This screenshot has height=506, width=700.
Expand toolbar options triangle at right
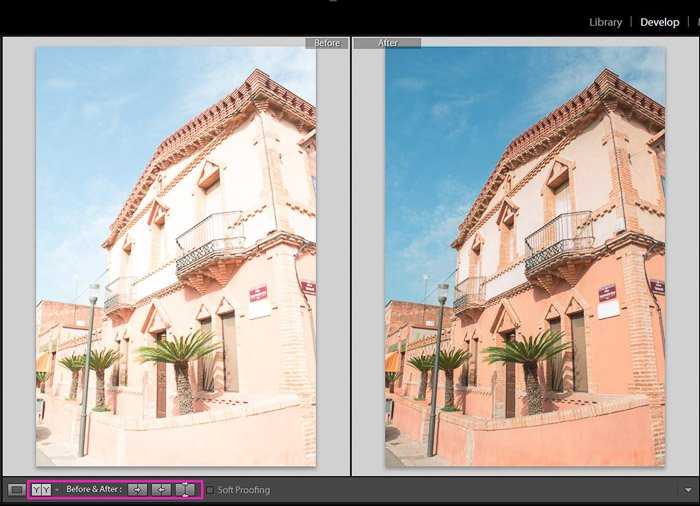point(688,490)
